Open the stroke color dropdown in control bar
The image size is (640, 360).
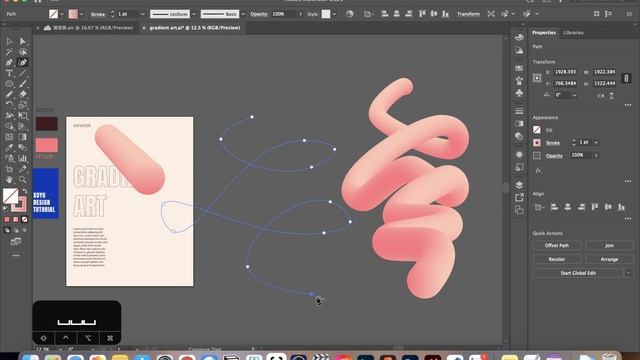[81, 14]
